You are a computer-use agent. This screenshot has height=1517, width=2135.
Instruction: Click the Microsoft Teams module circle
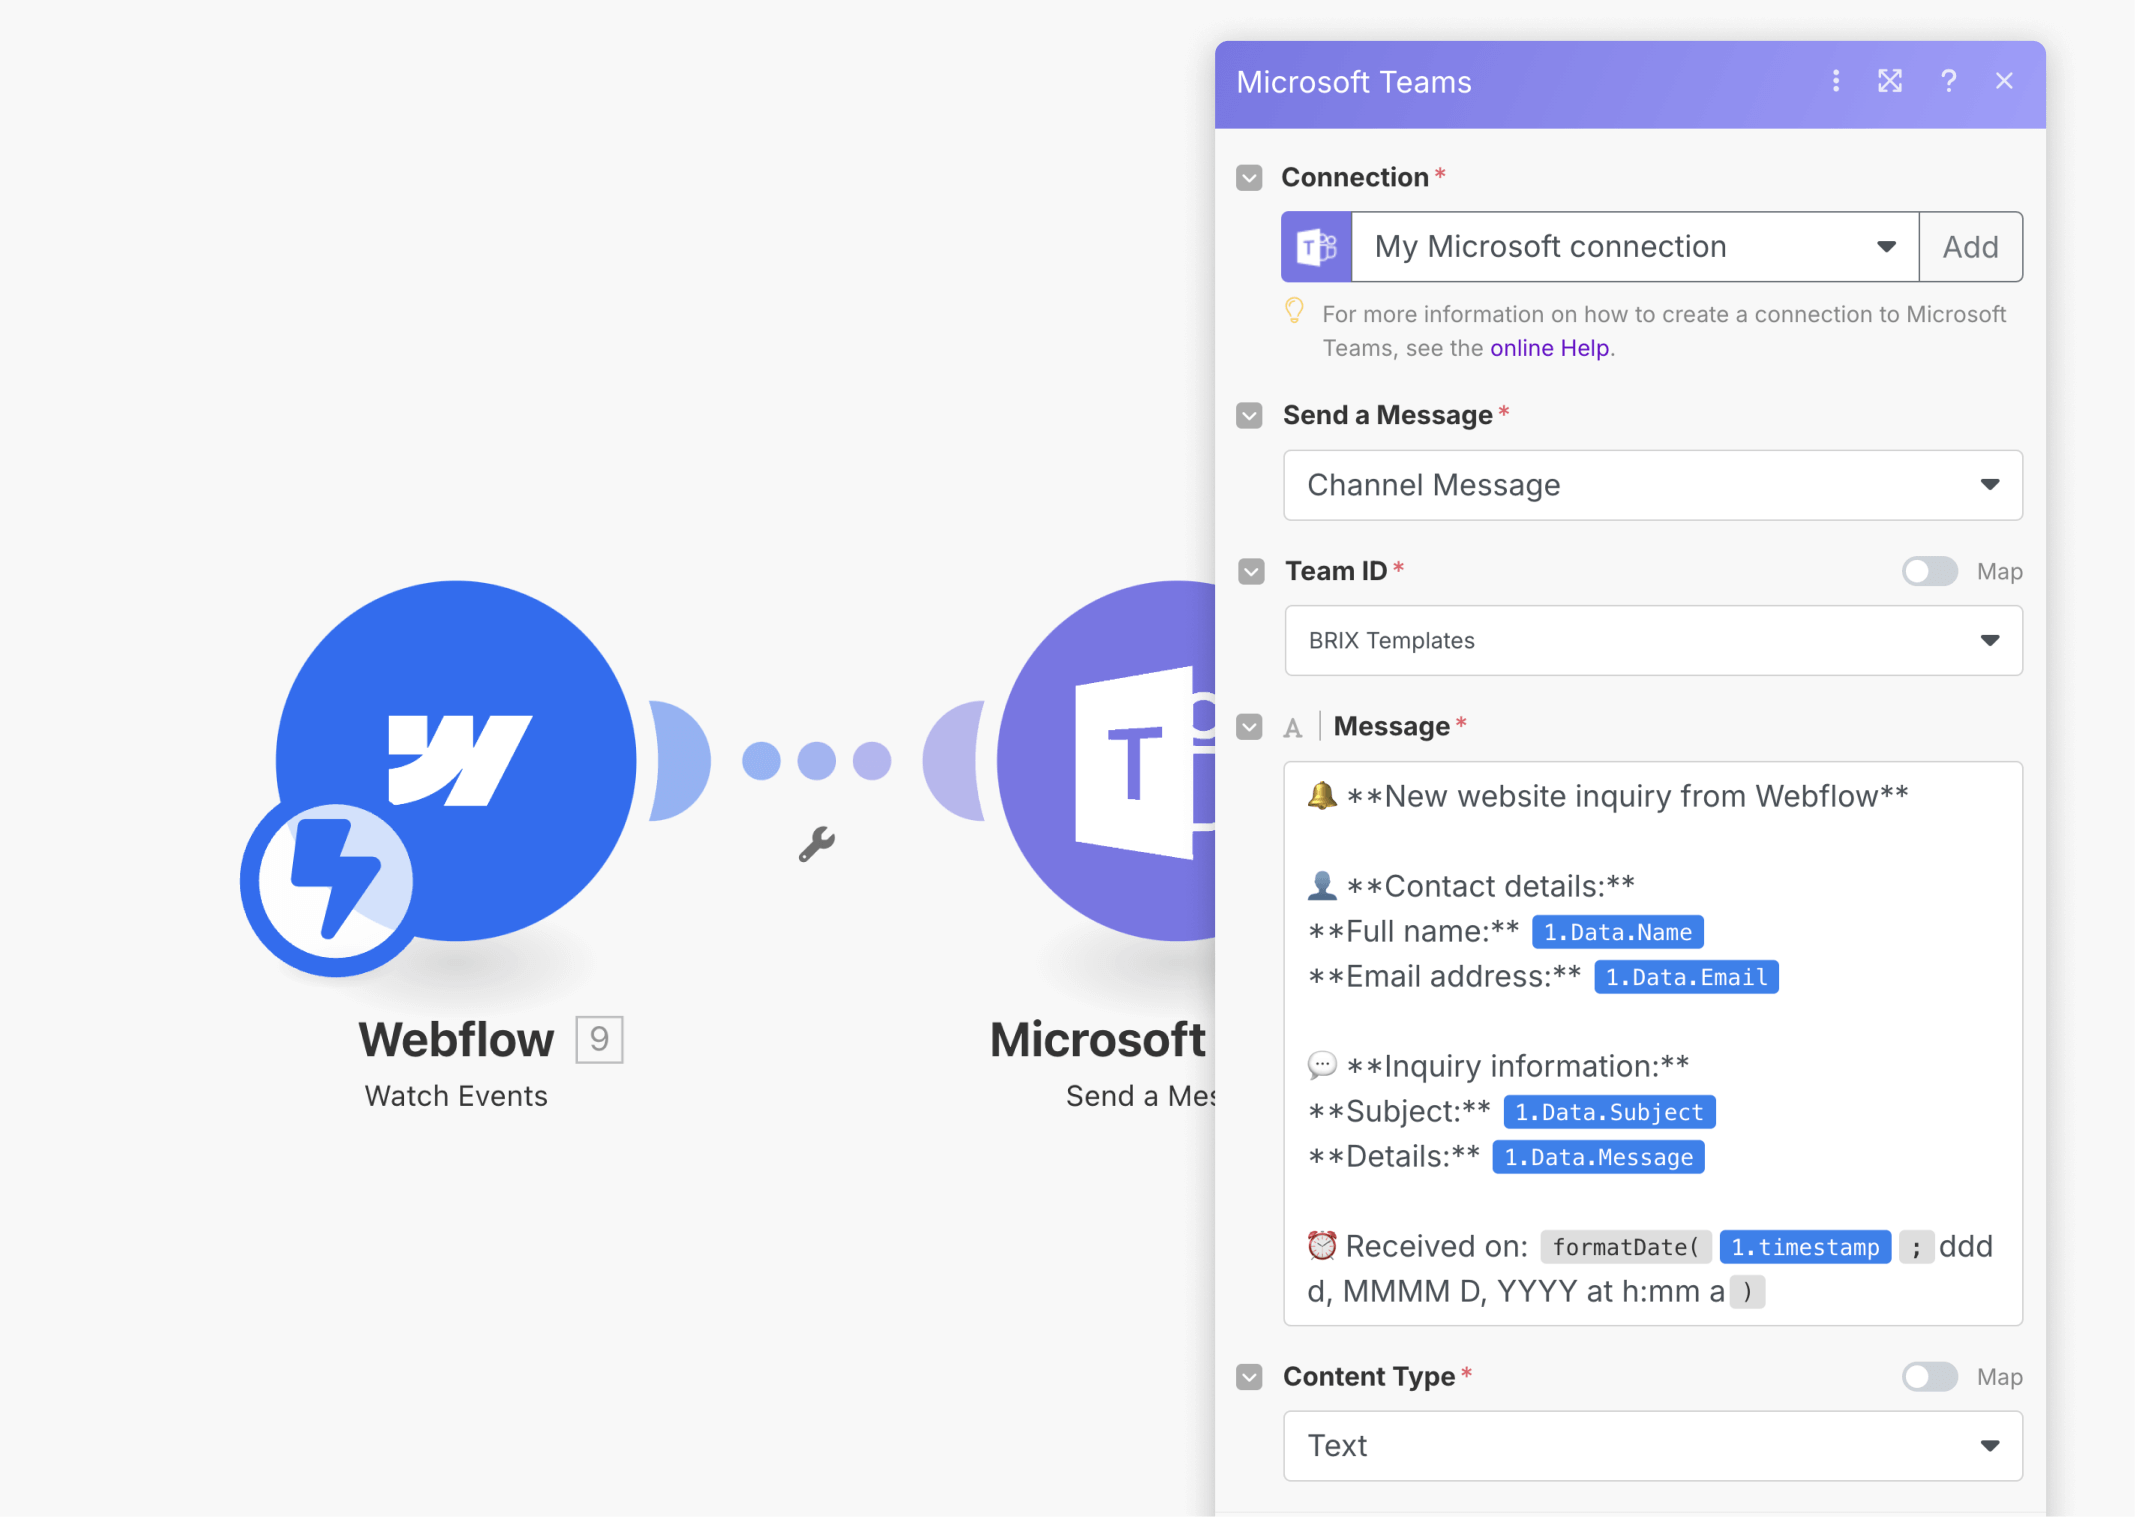pos(1107,760)
